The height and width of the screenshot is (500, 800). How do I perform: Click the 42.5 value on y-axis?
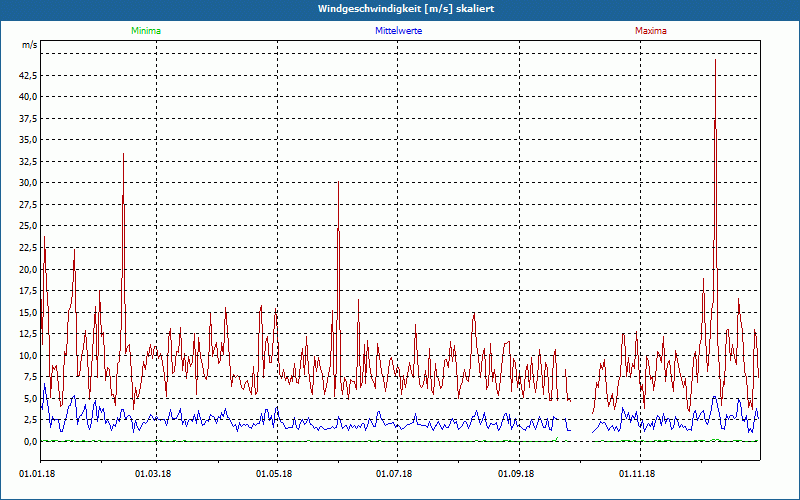click(x=27, y=75)
